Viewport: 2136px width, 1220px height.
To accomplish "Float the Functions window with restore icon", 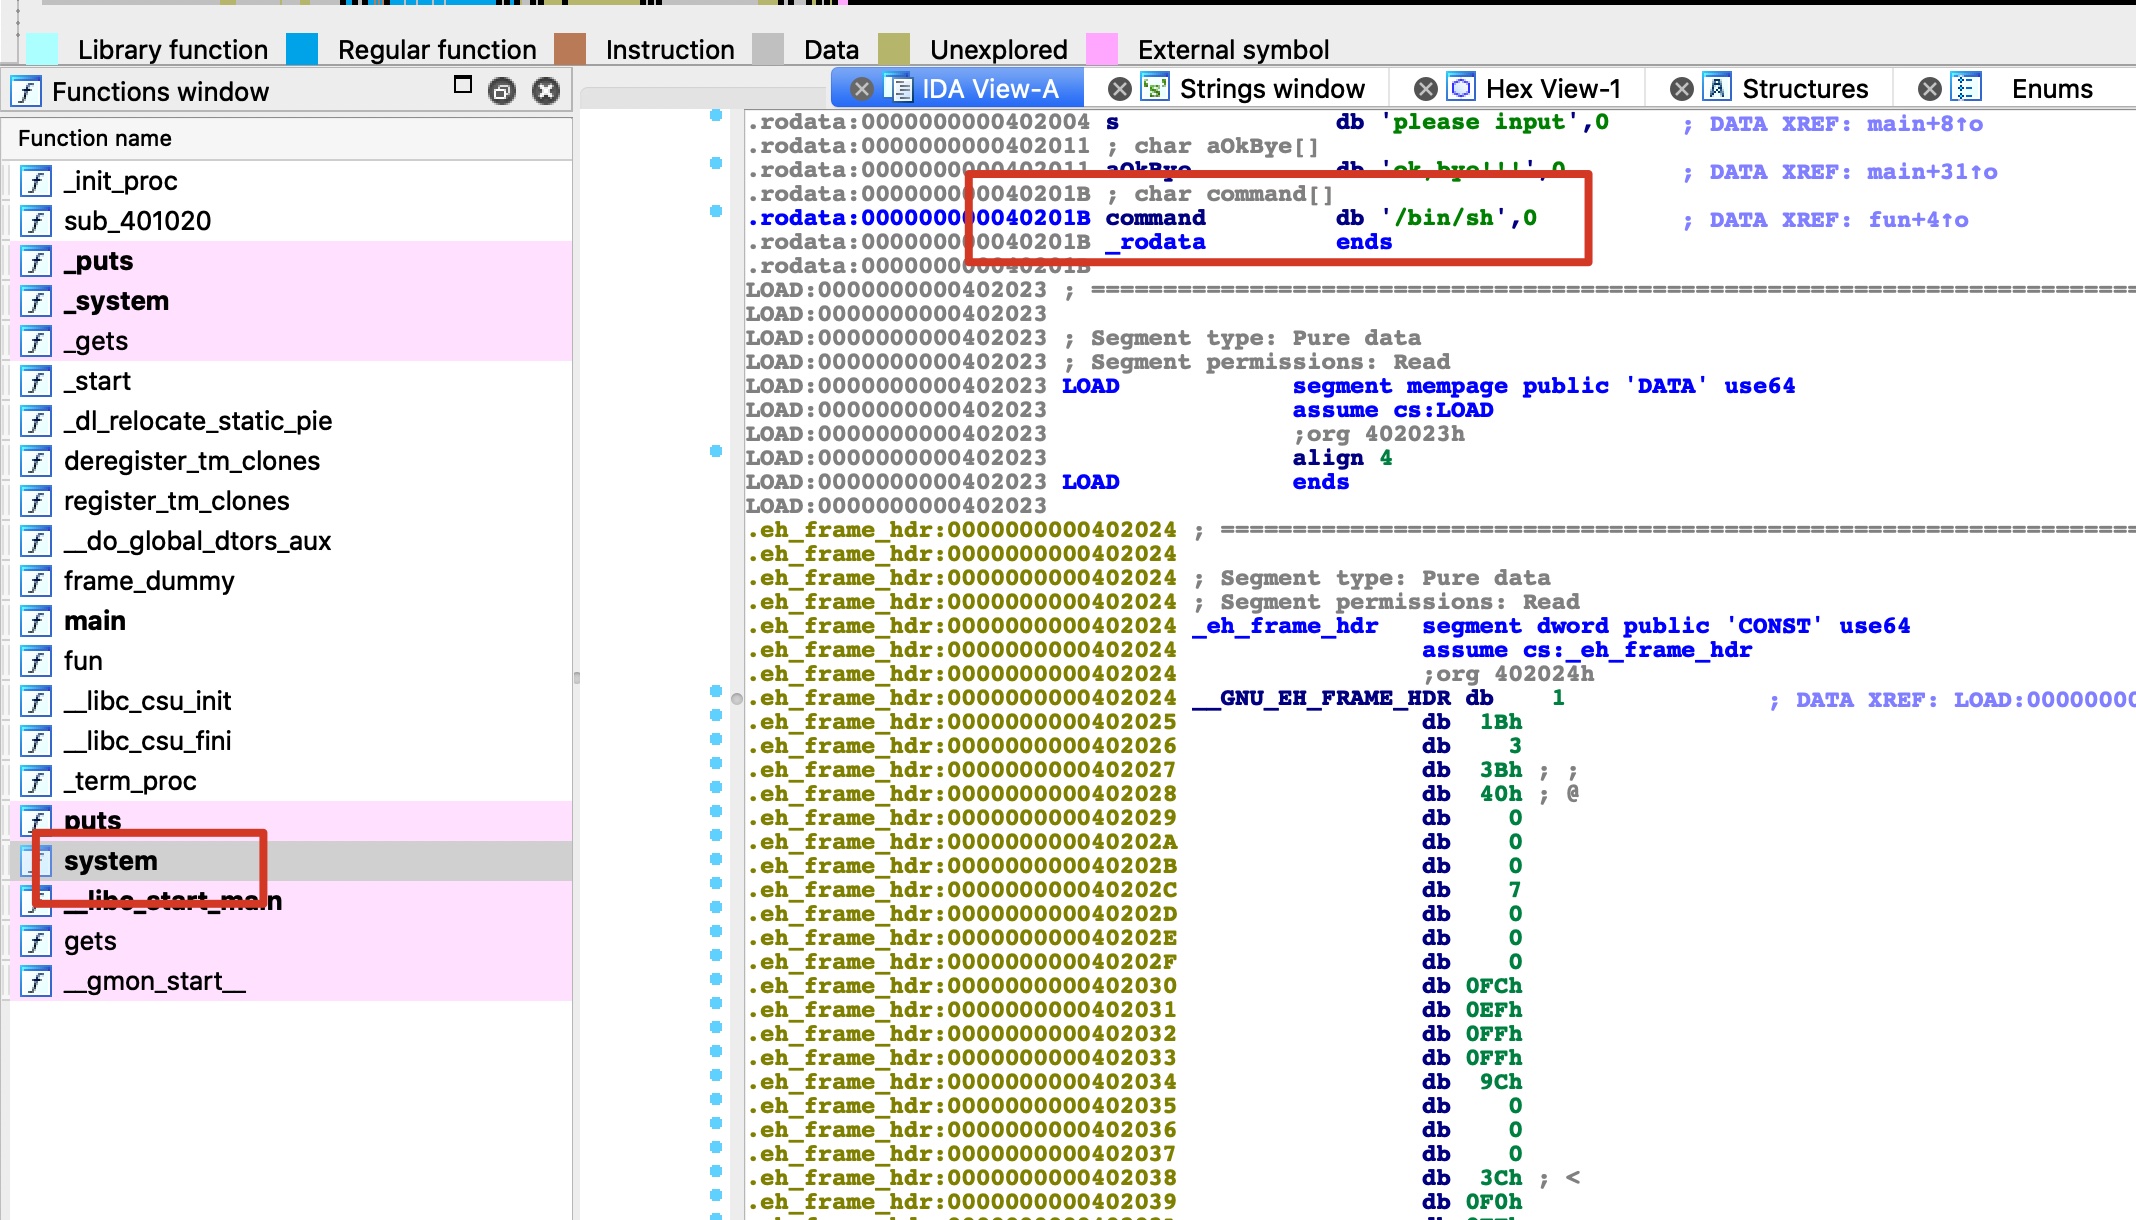I will click(x=501, y=92).
